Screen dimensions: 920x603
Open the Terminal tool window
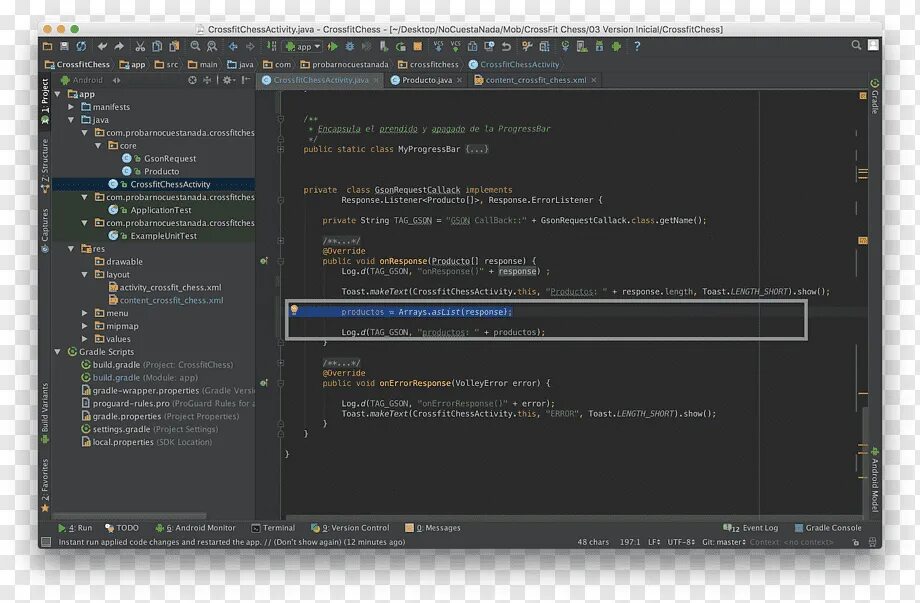273,528
